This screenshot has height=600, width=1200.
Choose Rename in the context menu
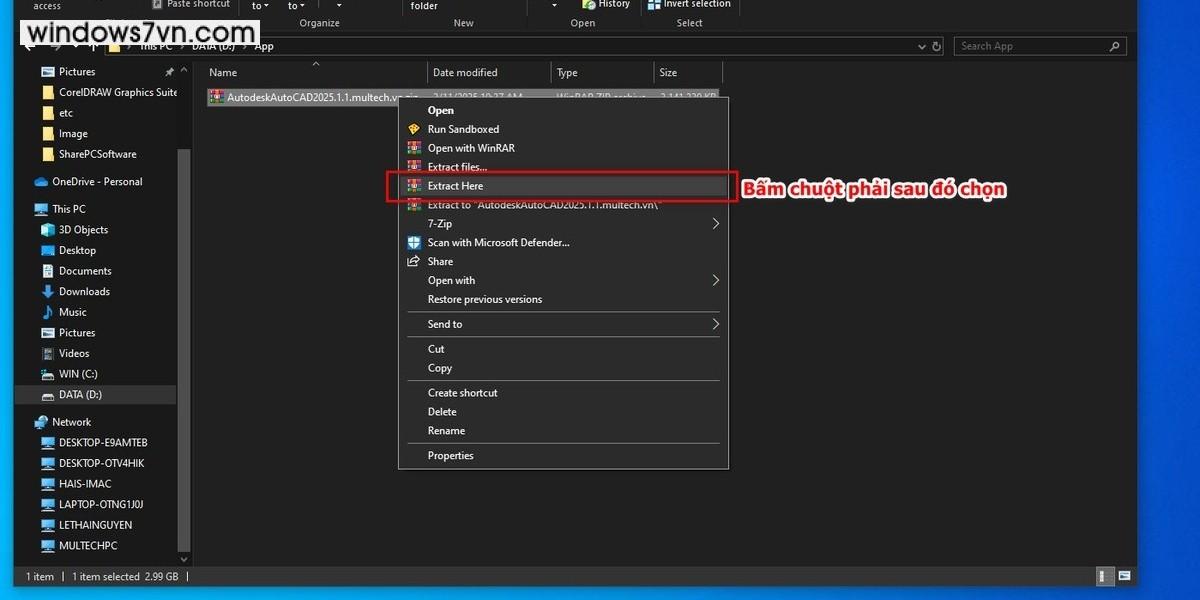point(446,431)
